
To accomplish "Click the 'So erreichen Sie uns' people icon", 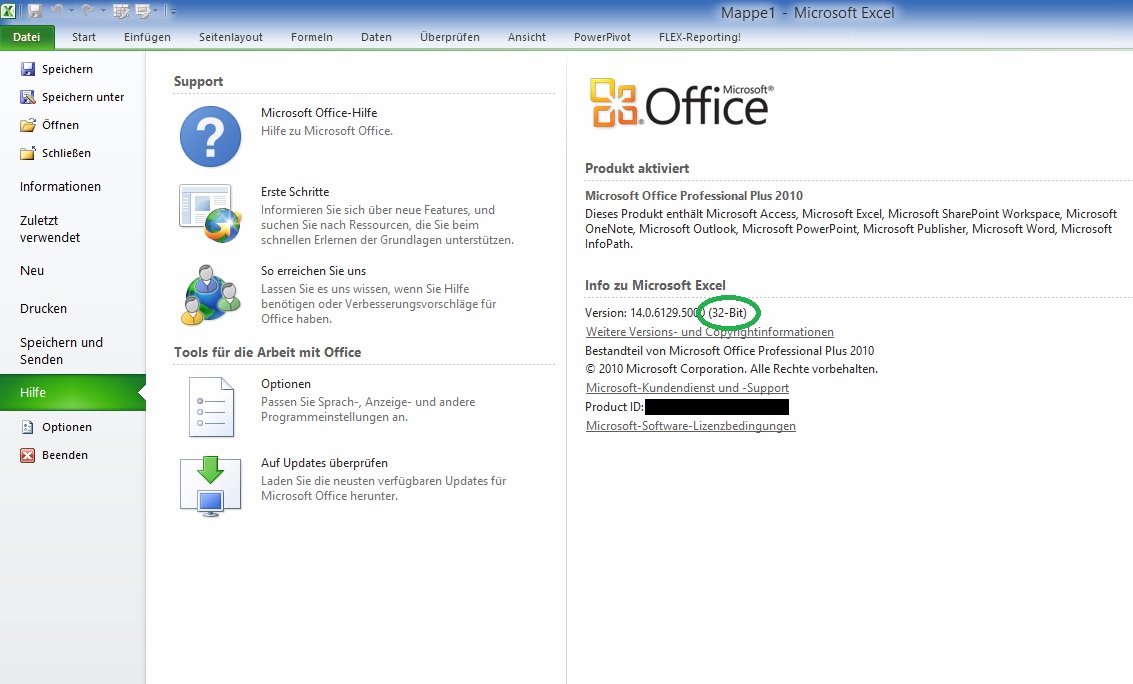I will [x=210, y=293].
